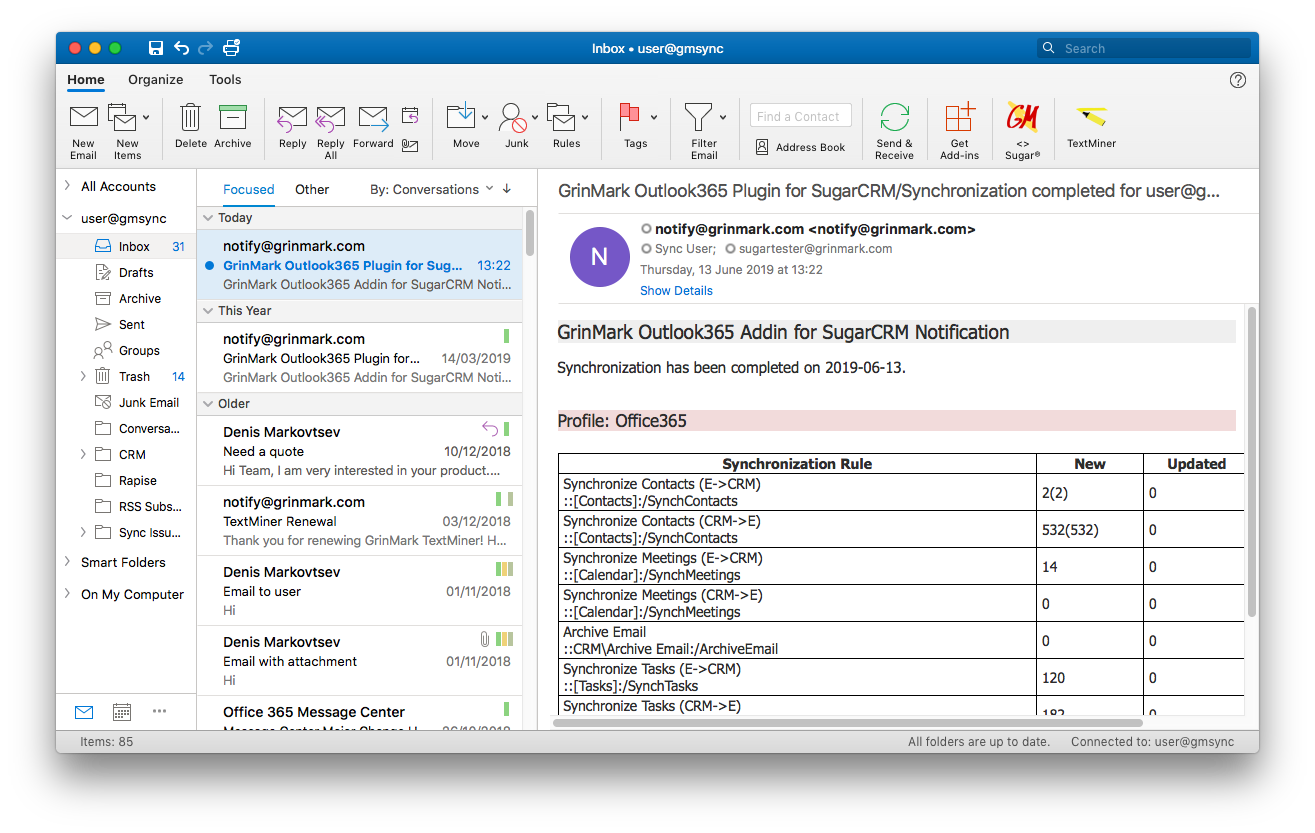
Task: Click the Search field
Action: click(x=1144, y=48)
